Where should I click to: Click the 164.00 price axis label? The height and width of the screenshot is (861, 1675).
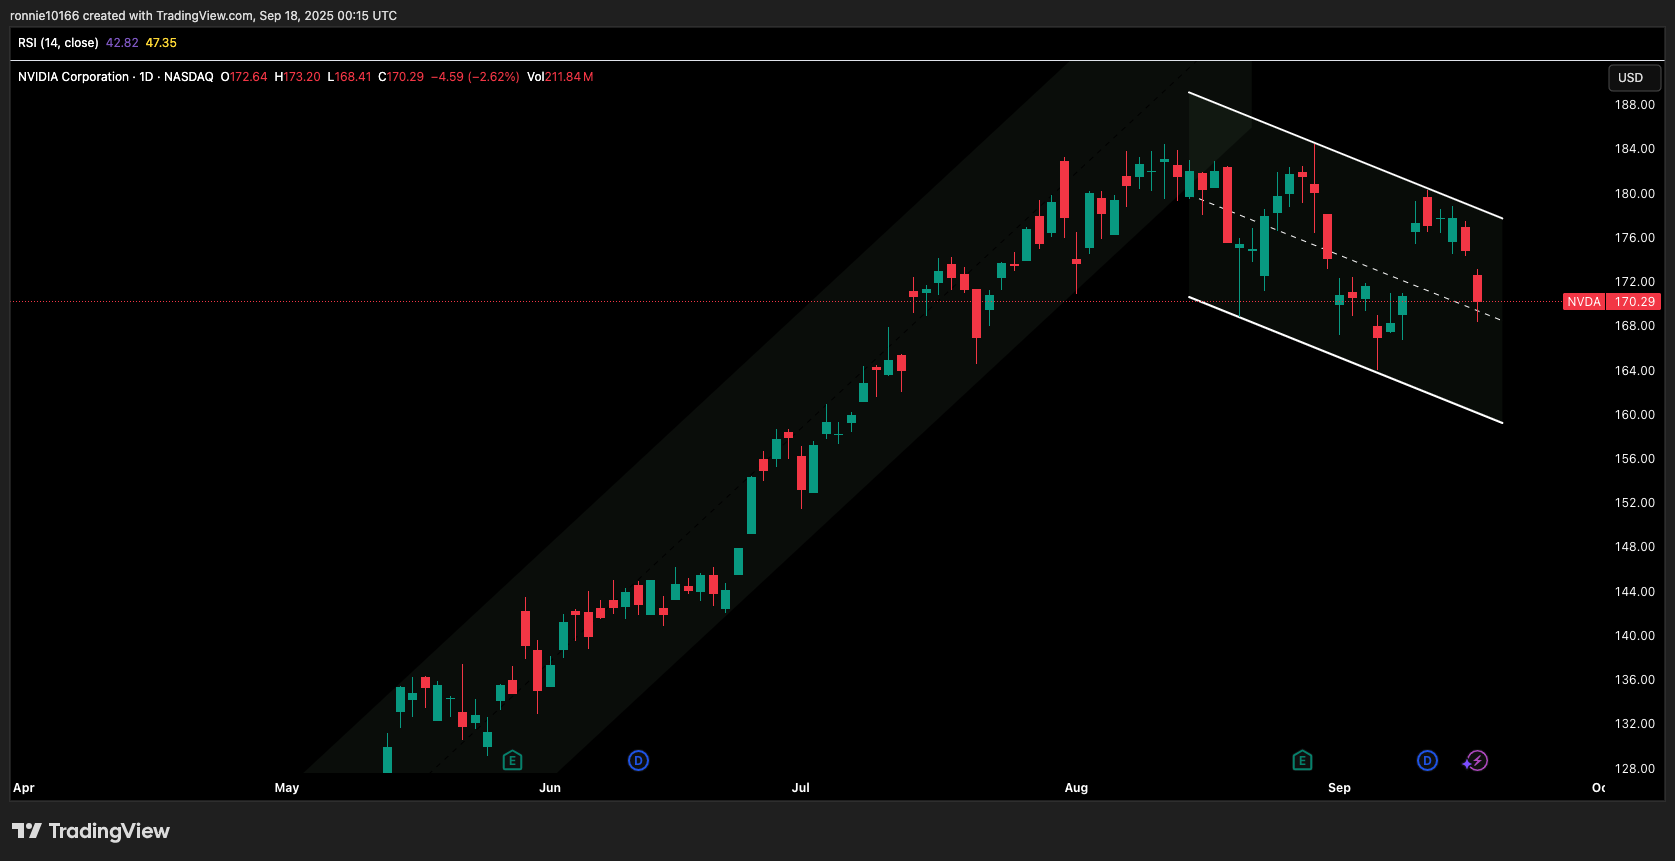(x=1635, y=371)
